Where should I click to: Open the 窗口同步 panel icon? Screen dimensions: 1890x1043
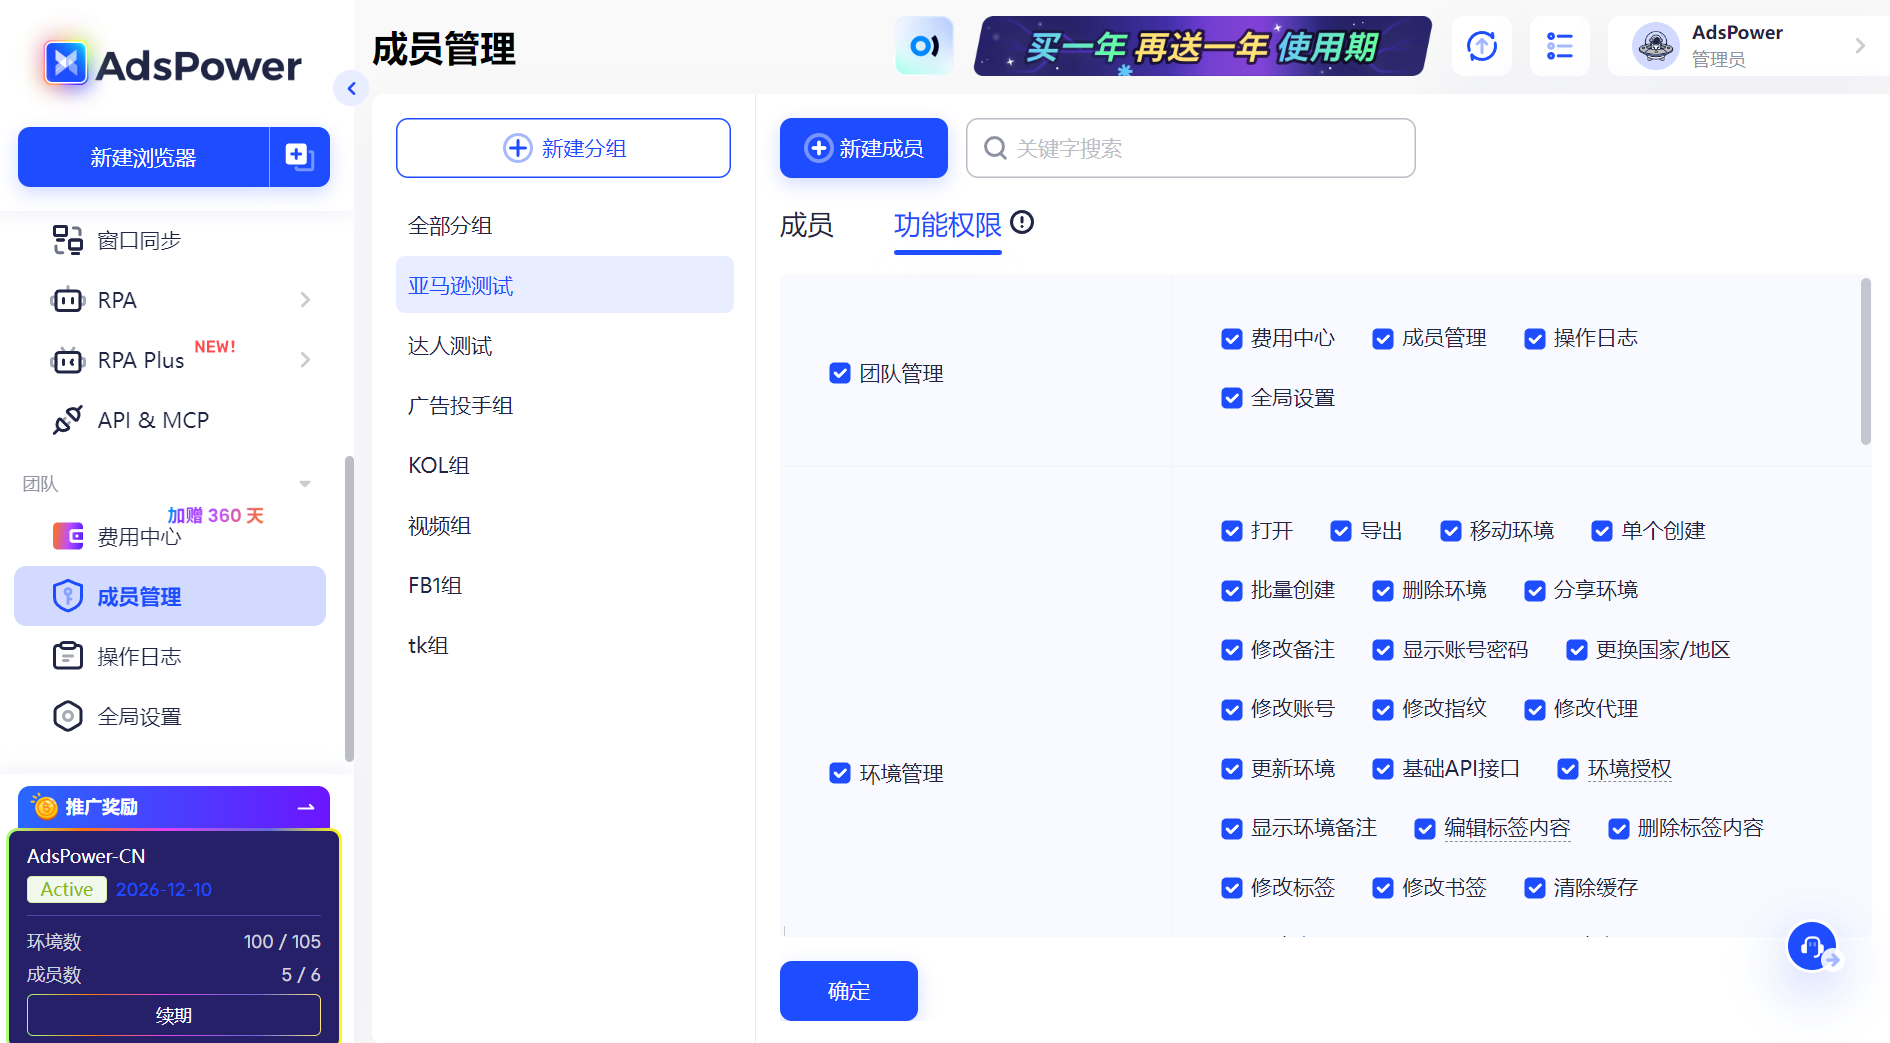[67, 240]
